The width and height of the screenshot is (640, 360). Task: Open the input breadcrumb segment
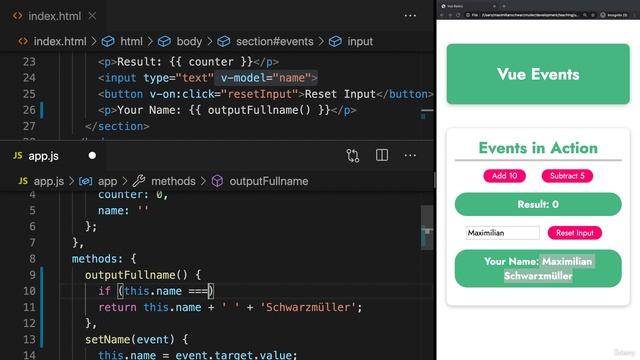tap(360, 41)
